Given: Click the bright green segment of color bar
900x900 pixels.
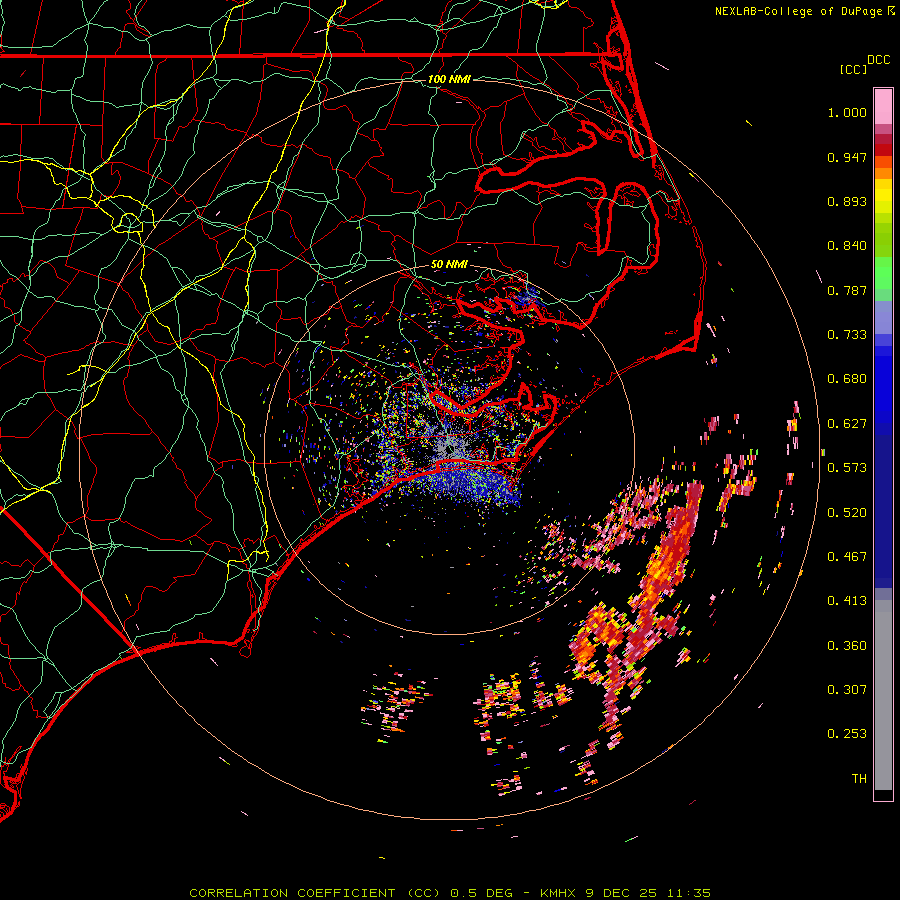Looking at the screenshot, I should pyautogui.click(x=883, y=273).
